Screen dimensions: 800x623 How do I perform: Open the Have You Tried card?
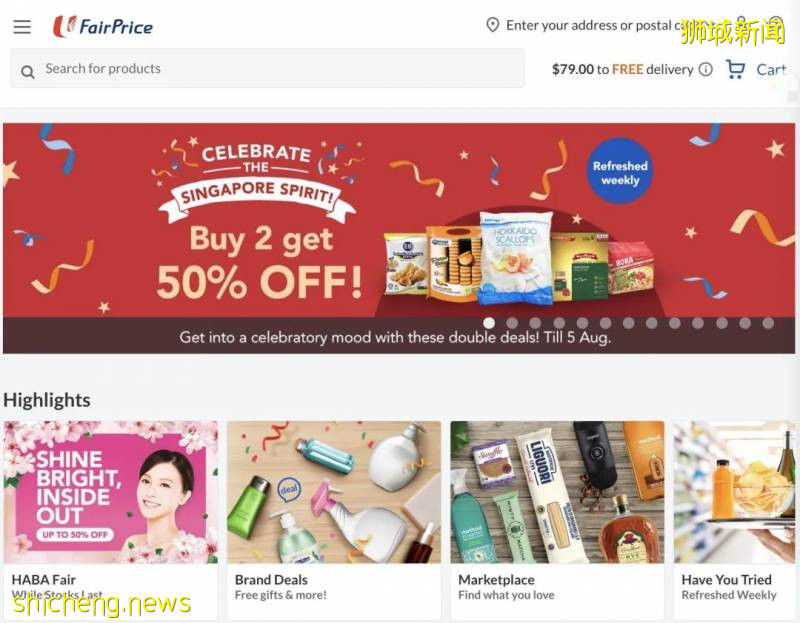[x=734, y=520]
